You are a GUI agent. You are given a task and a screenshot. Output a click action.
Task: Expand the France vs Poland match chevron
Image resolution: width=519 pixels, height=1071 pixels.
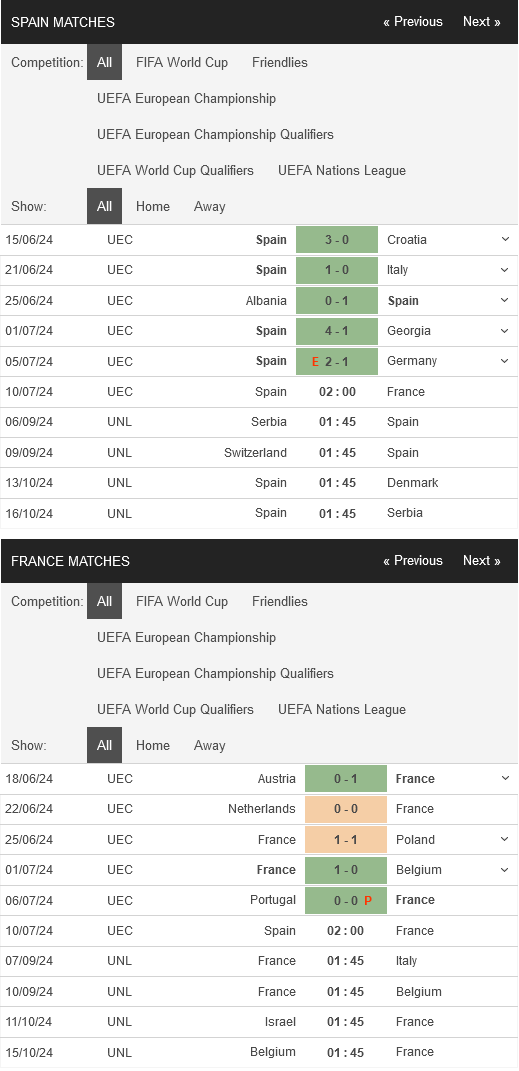[x=505, y=839]
